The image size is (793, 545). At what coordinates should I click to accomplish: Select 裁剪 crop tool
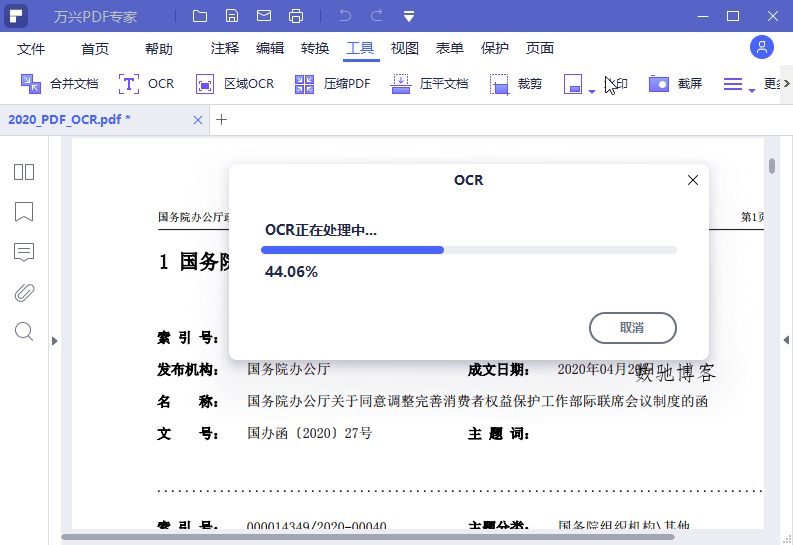point(515,84)
